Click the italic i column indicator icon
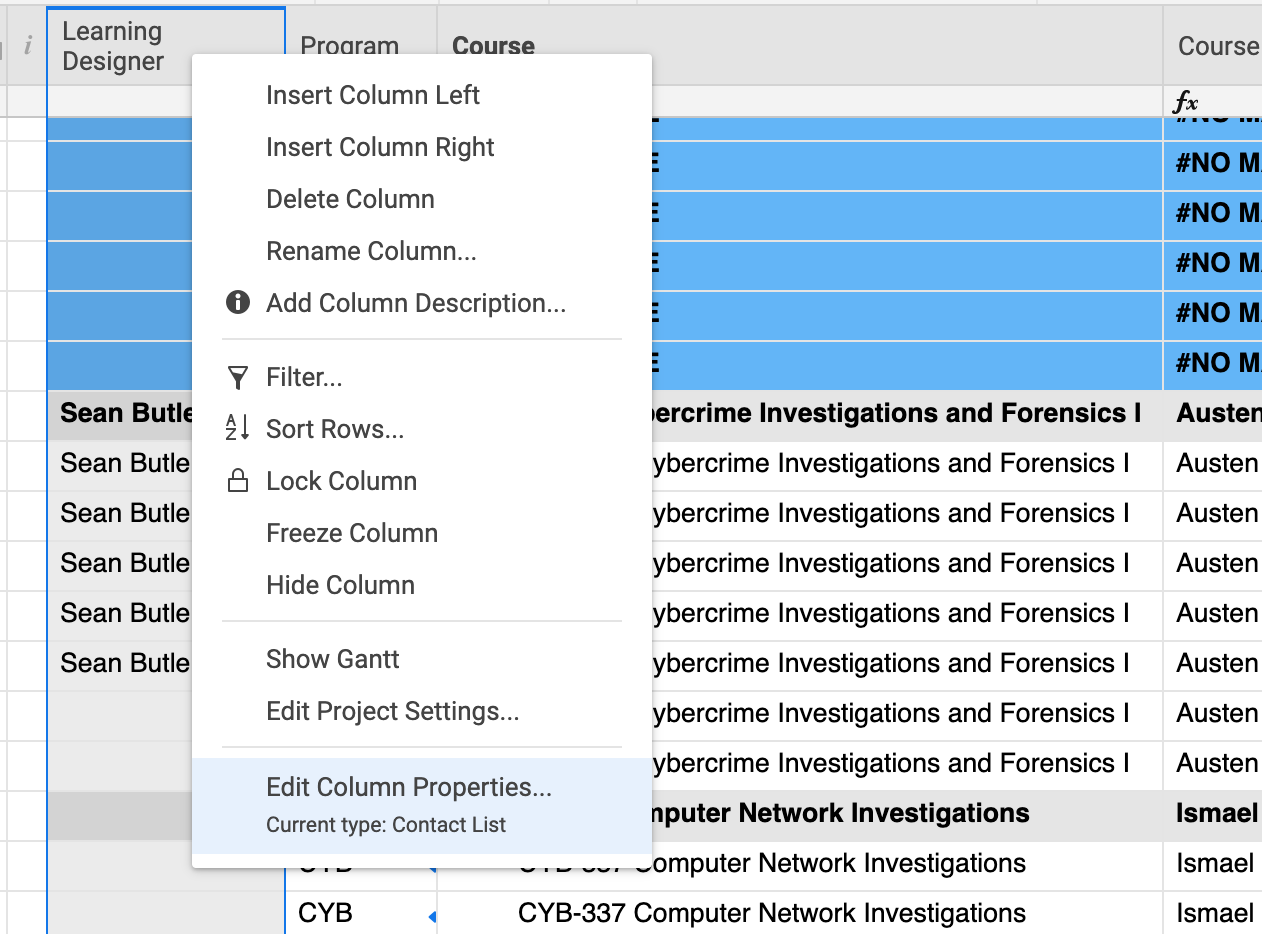Viewport: 1262px width, 934px height. (26, 46)
